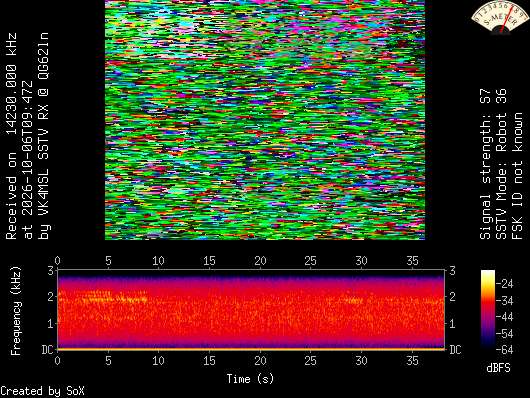Viewport: 530px width, 398px height.
Task: Click the 'Time (s)' axis label
Action: 250,379
